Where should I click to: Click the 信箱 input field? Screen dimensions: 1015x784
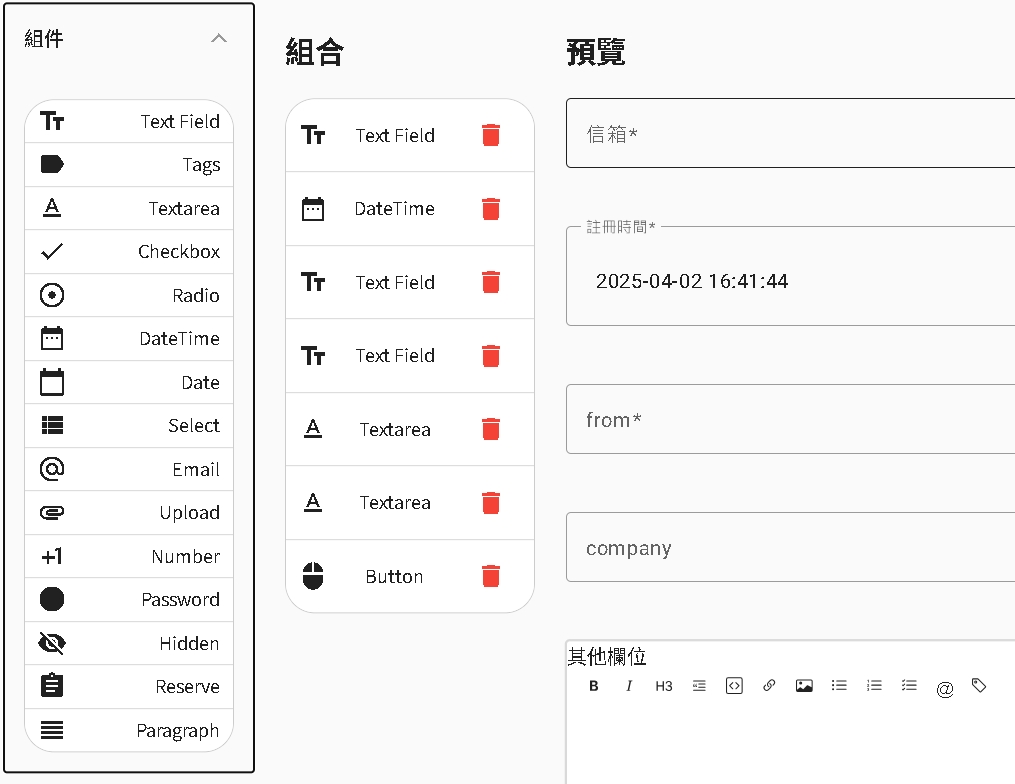pyautogui.click(x=790, y=134)
